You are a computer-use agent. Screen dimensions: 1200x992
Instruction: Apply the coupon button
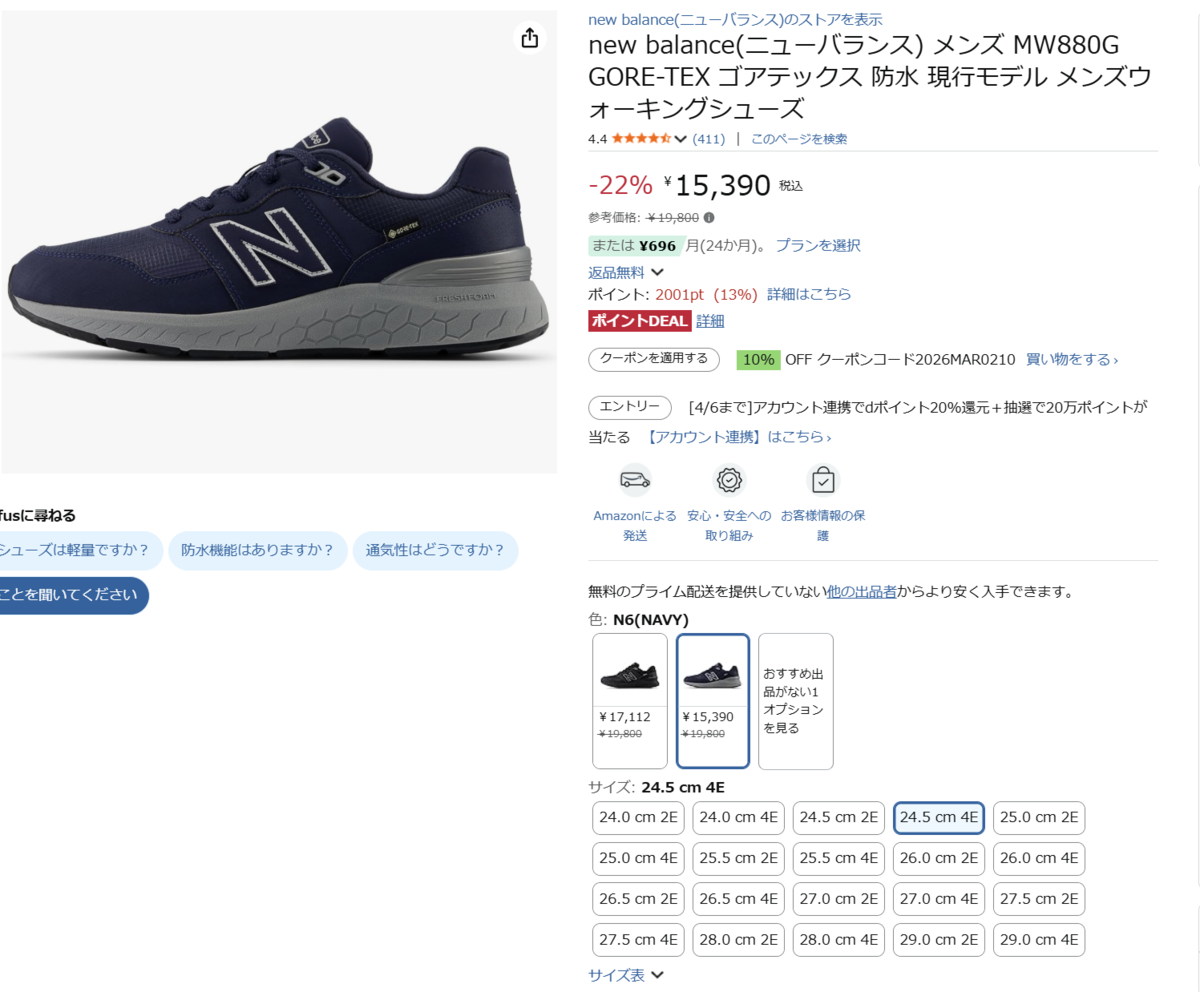point(654,359)
